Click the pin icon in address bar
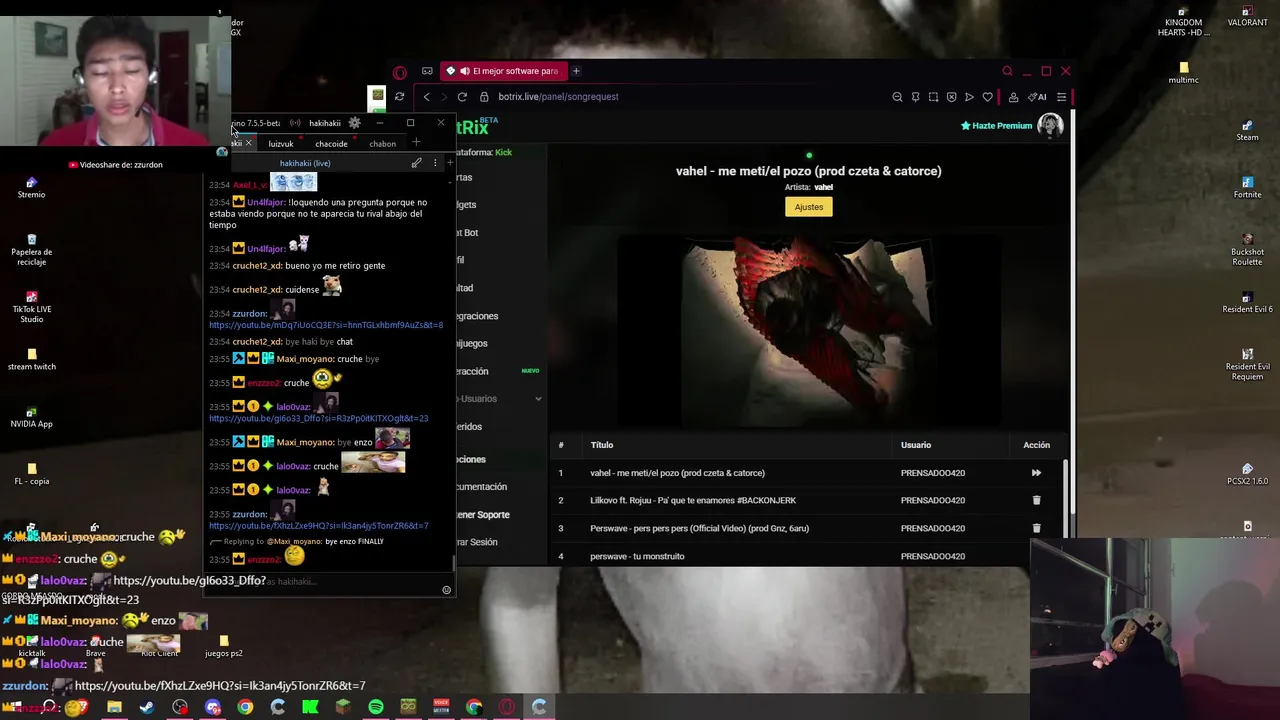This screenshot has width=1280, height=720. point(915,97)
